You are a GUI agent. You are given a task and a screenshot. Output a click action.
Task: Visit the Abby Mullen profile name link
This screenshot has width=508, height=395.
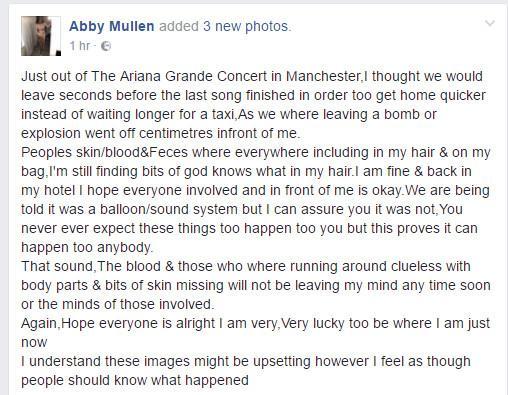coord(112,26)
